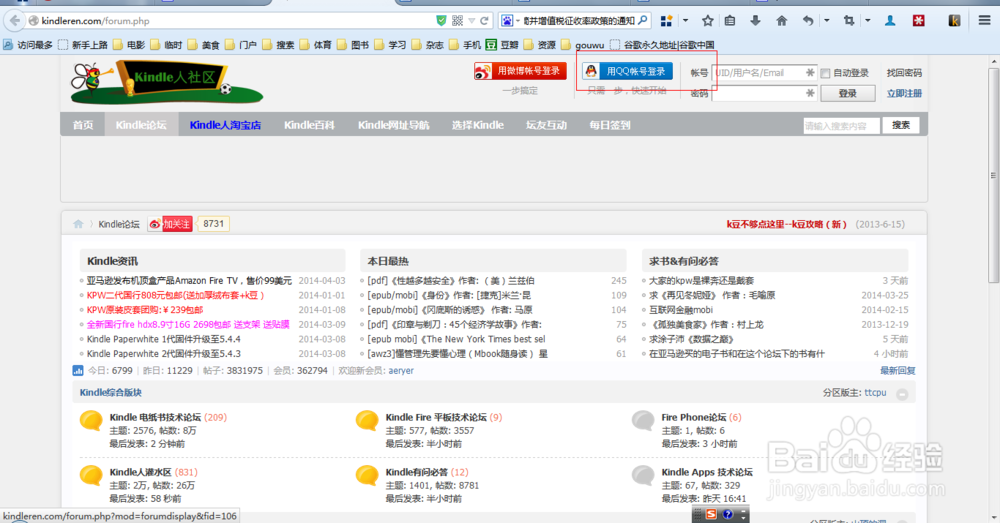Screen dimensions: 1000x523
Task: Open 豆瓣 bookmark
Action: [x=503, y=45]
